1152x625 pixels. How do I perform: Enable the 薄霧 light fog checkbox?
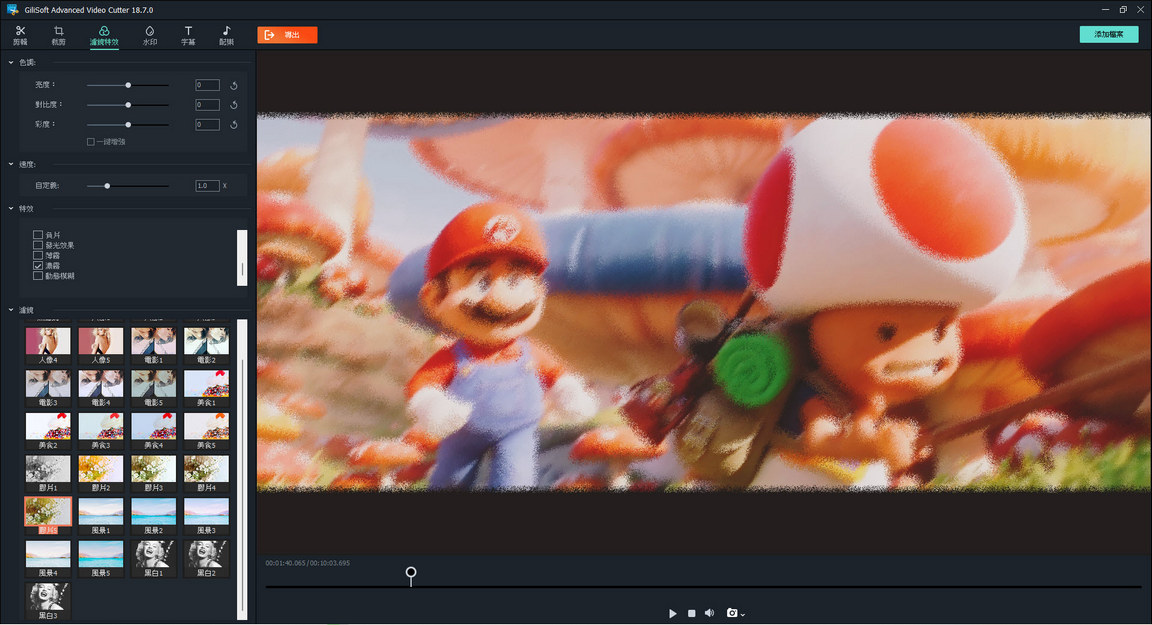click(x=37, y=256)
